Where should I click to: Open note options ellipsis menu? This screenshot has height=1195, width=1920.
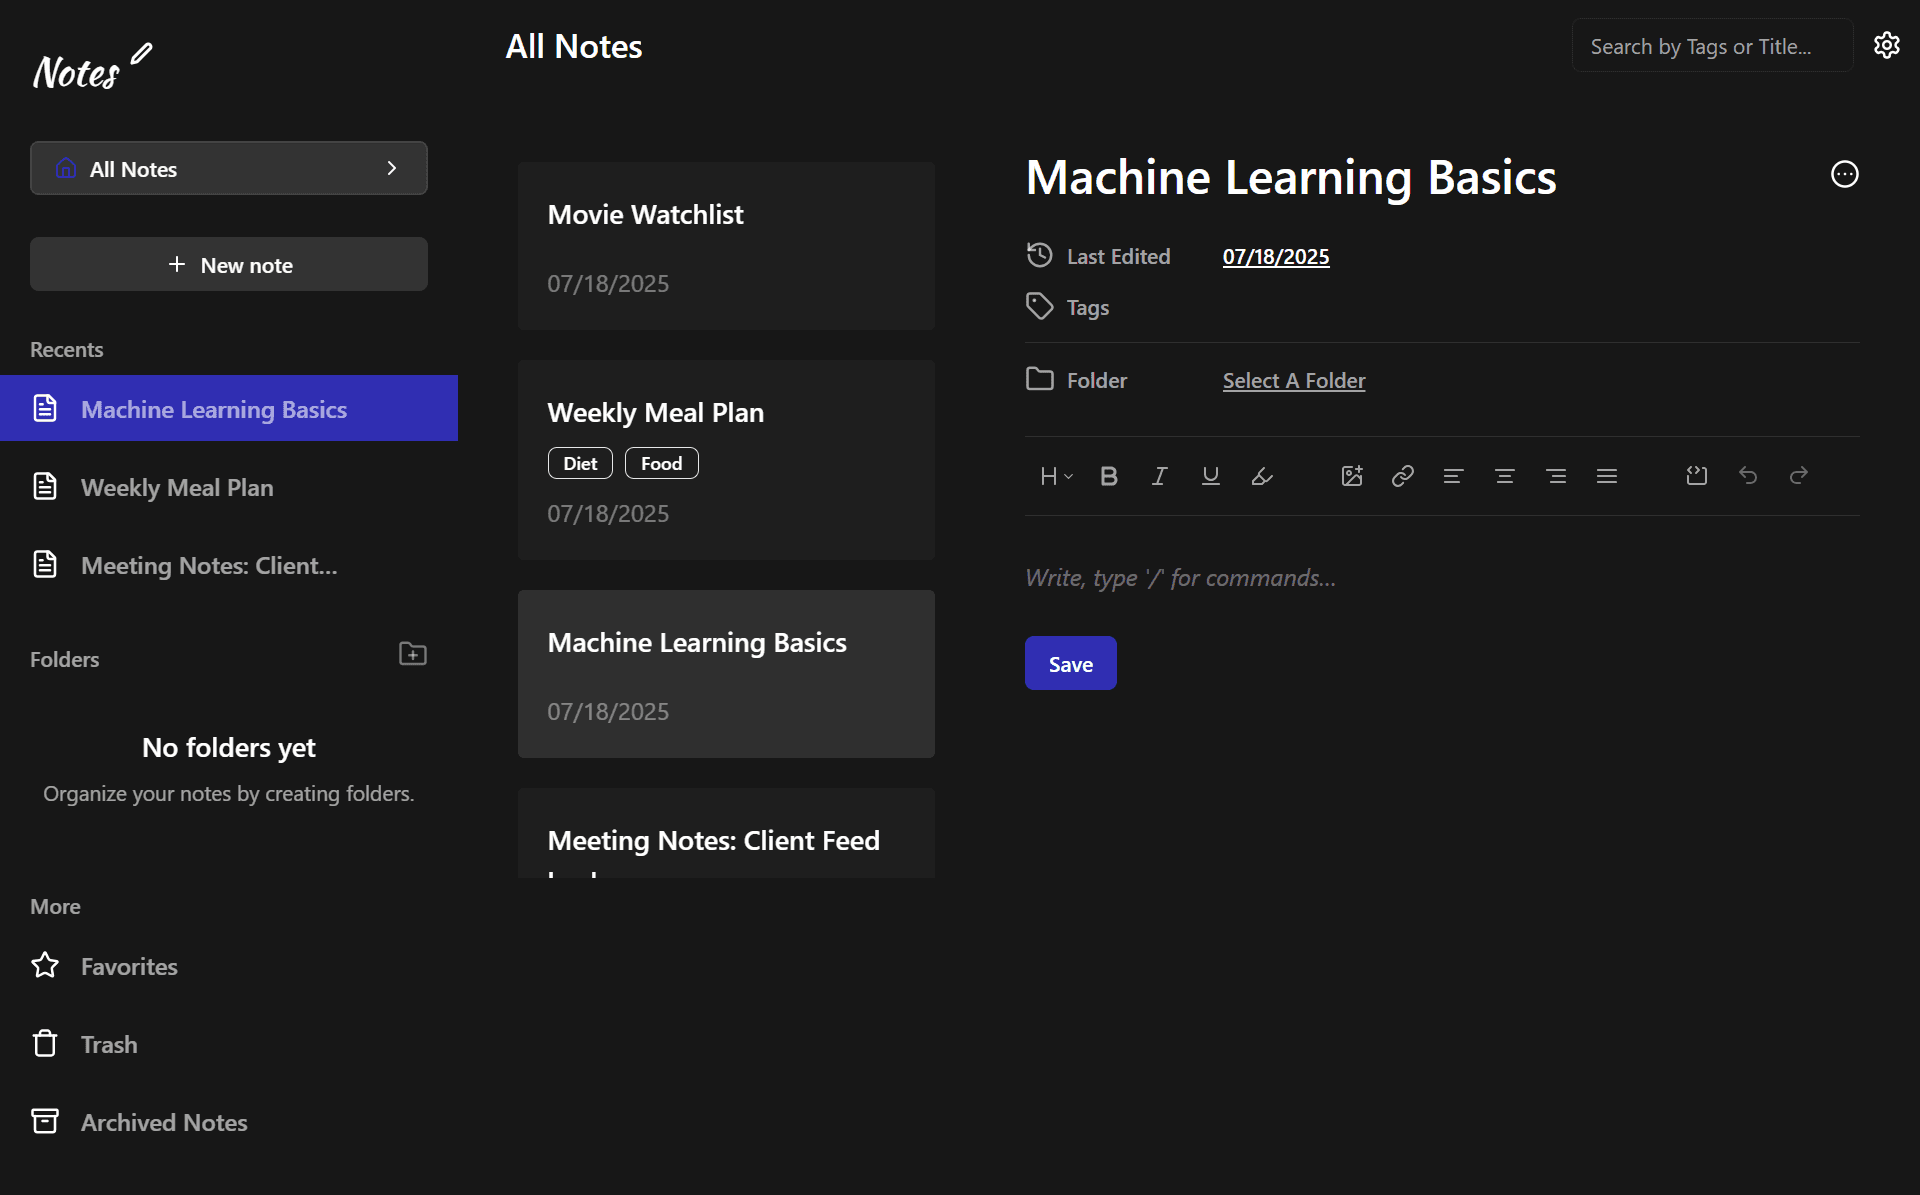pos(1844,174)
